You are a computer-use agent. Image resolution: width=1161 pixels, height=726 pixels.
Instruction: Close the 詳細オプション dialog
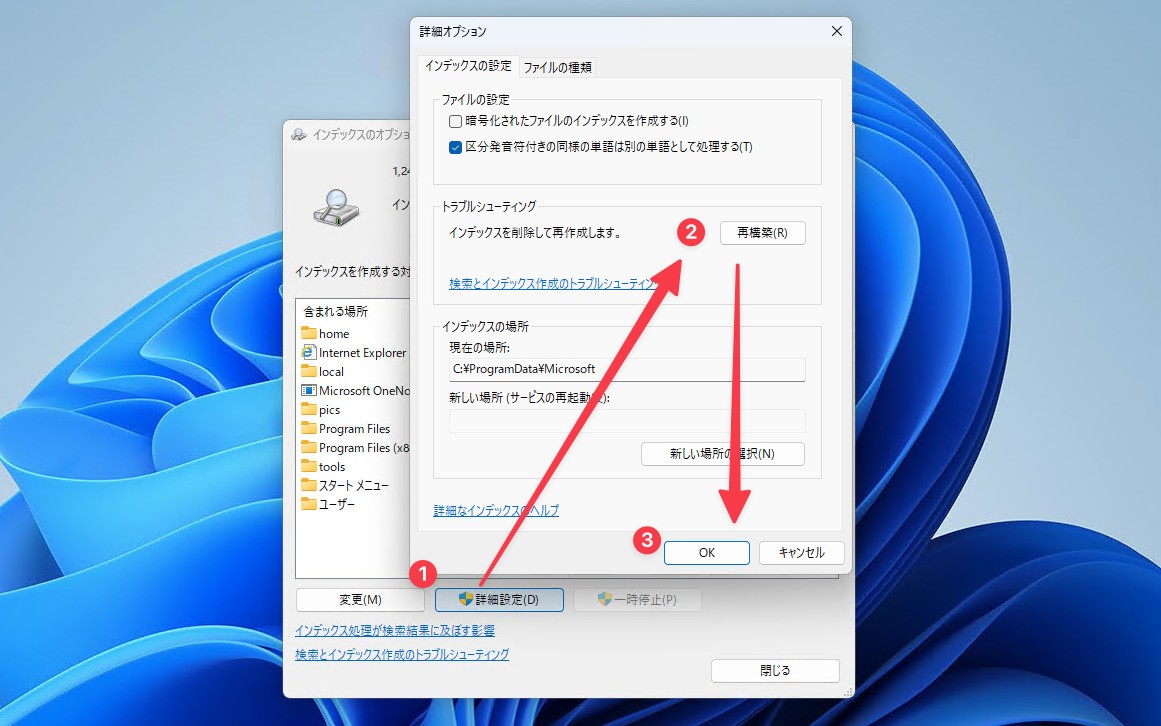[837, 31]
